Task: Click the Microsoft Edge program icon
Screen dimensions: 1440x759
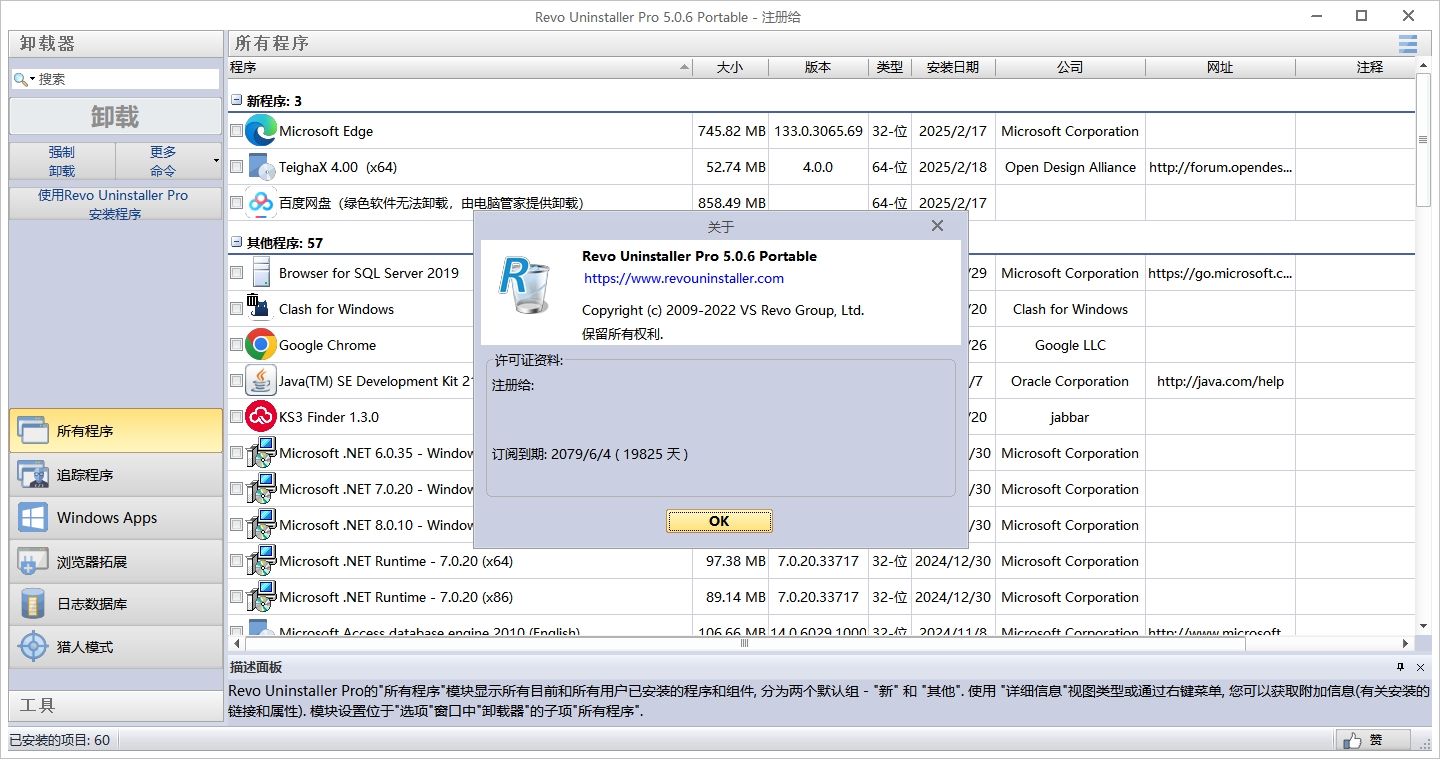Action: [x=261, y=131]
